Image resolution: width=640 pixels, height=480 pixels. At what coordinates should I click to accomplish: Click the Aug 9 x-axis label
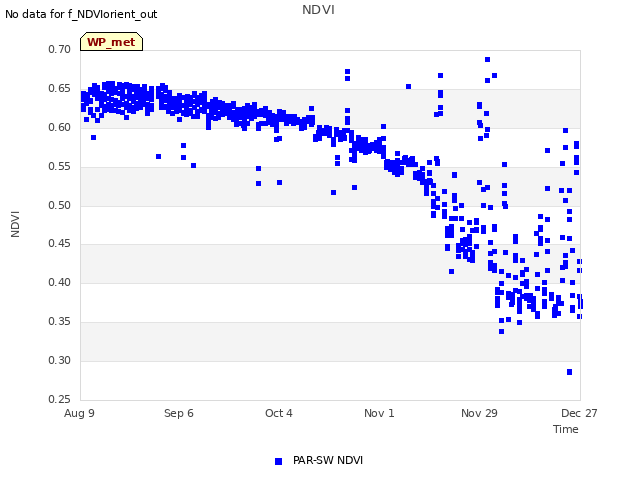(79, 413)
